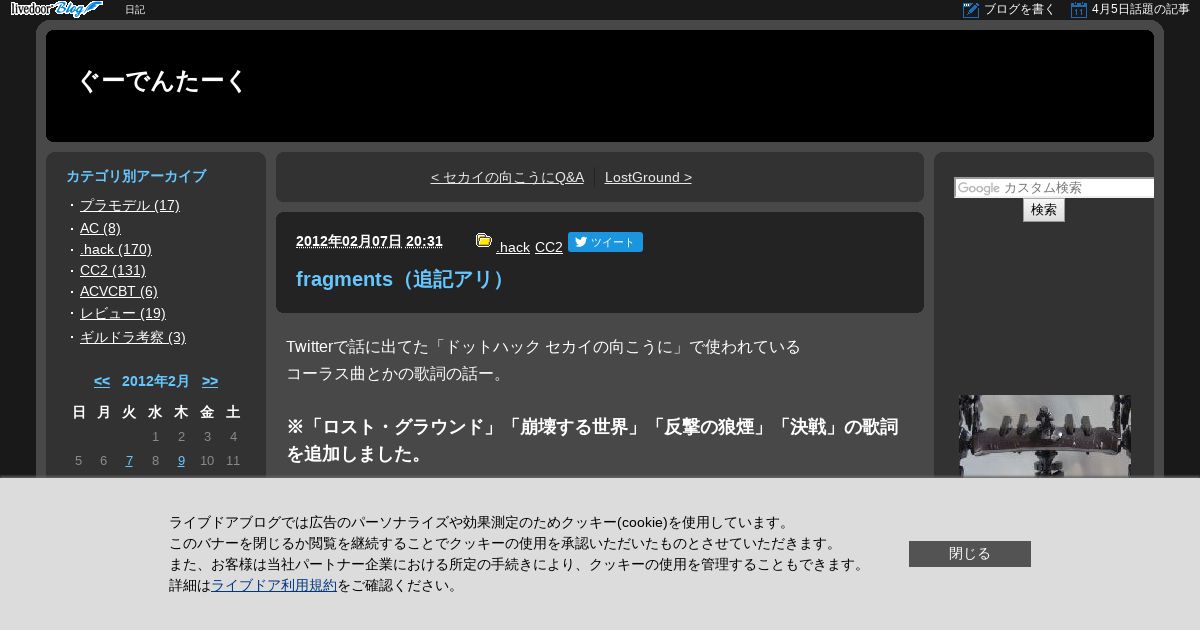
Task: Click the ブログを書く pencil icon
Action: coord(970,10)
